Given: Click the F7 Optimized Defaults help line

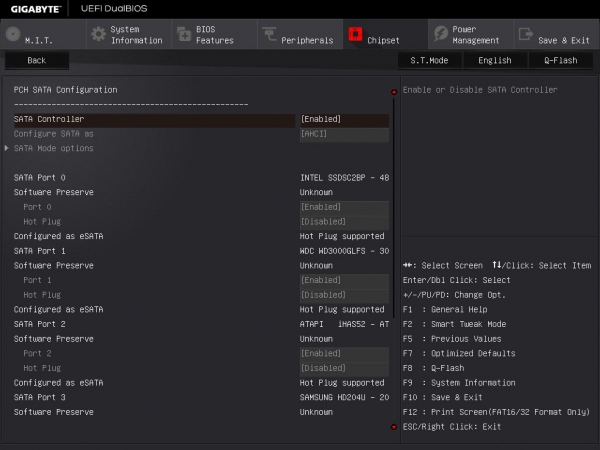Looking at the screenshot, I should coord(459,354).
